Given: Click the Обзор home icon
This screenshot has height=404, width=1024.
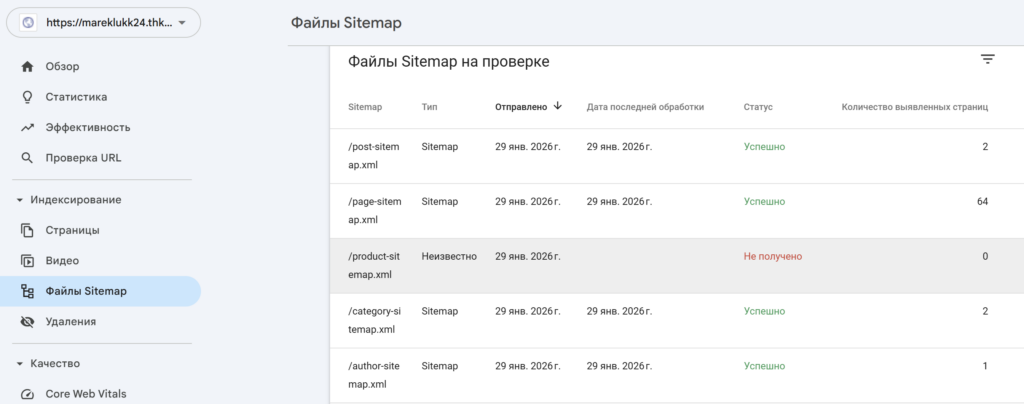Looking at the screenshot, I should [28, 67].
